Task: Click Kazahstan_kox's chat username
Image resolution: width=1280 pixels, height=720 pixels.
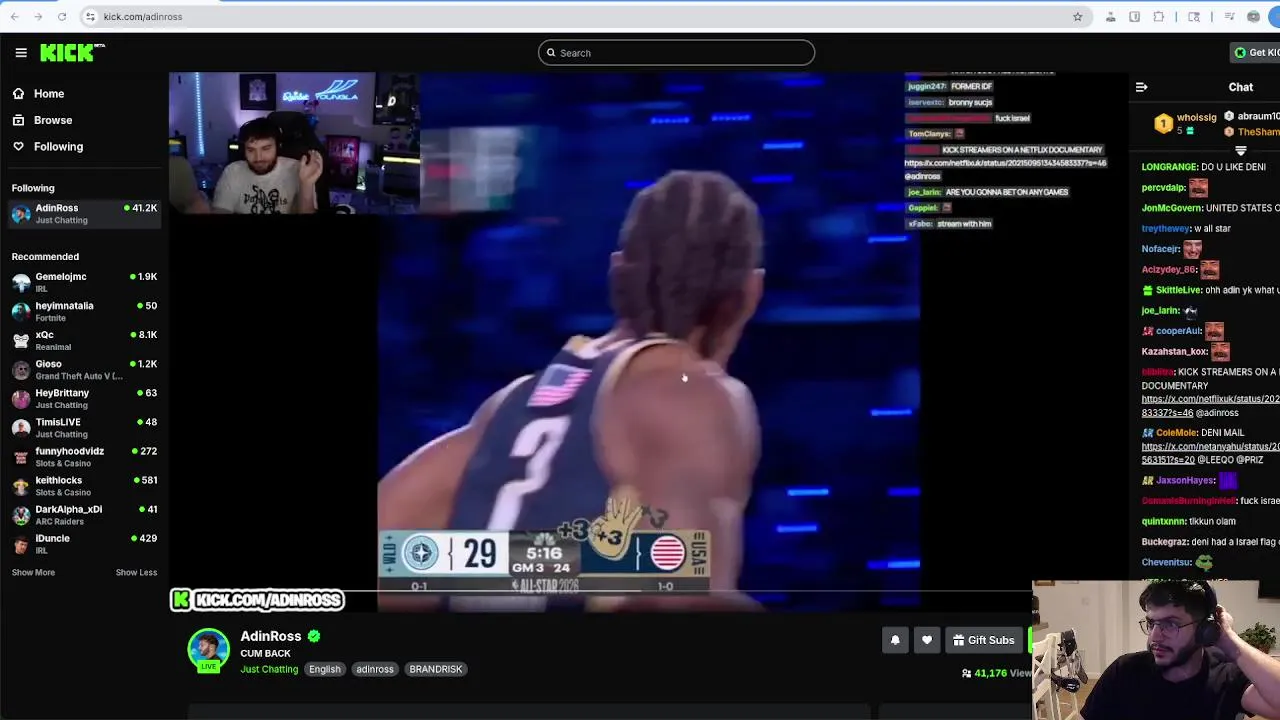Action: click(1174, 352)
